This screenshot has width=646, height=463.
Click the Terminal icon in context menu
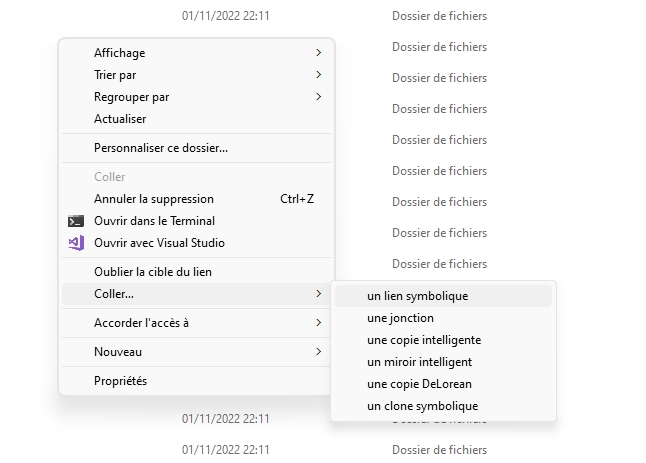tap(76, 221)
